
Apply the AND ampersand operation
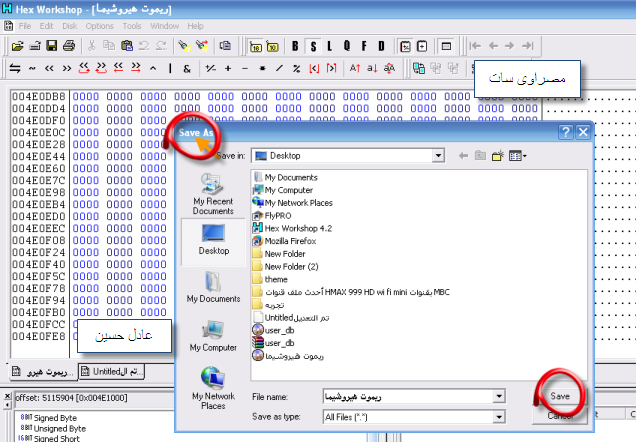coord(187,69)
